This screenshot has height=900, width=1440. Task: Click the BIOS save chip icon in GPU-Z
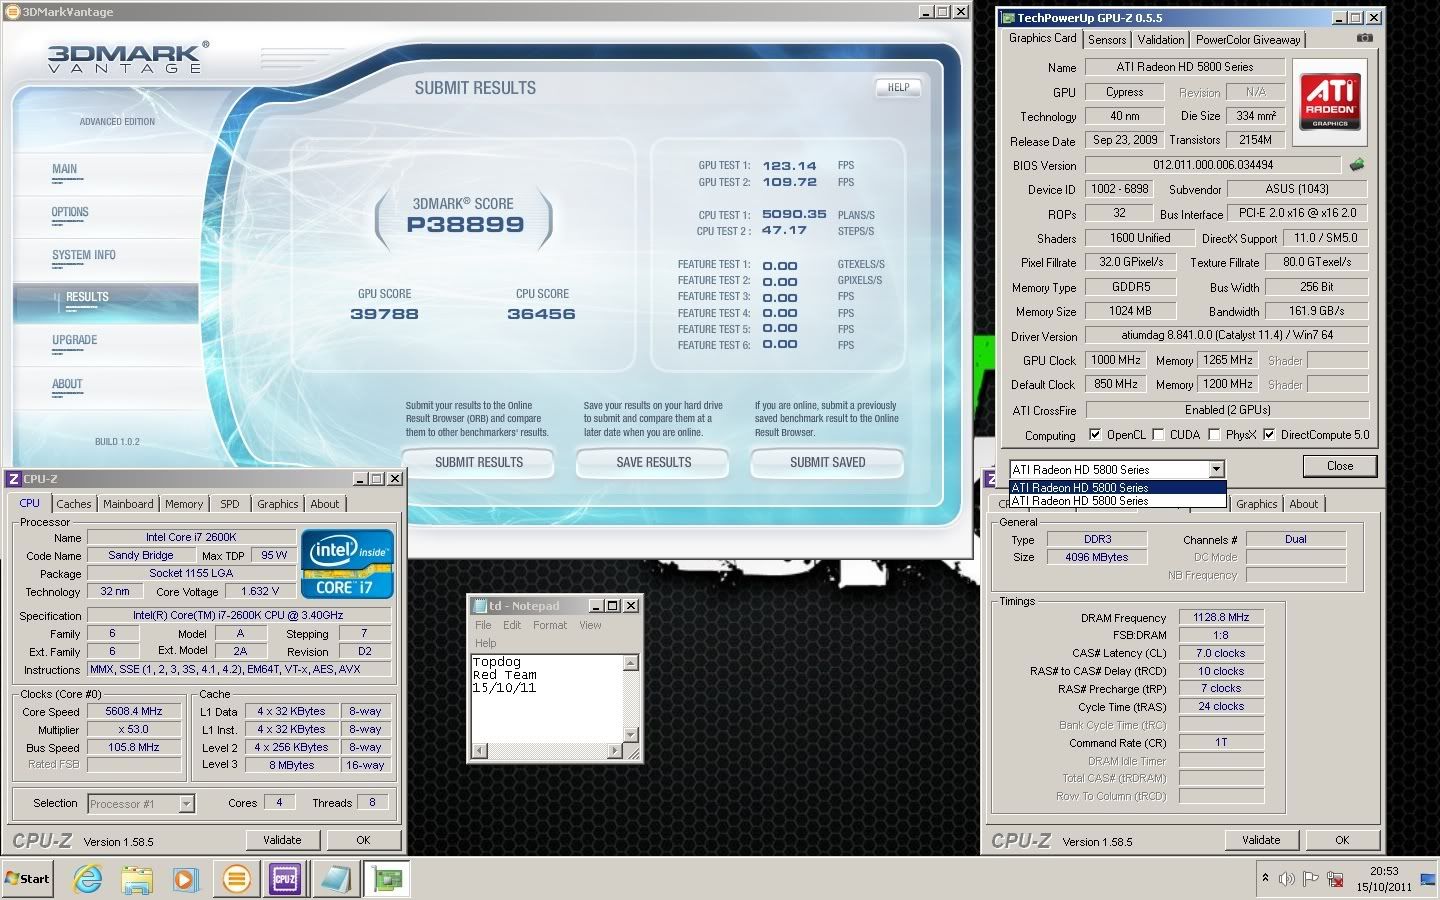point(1357,164)
